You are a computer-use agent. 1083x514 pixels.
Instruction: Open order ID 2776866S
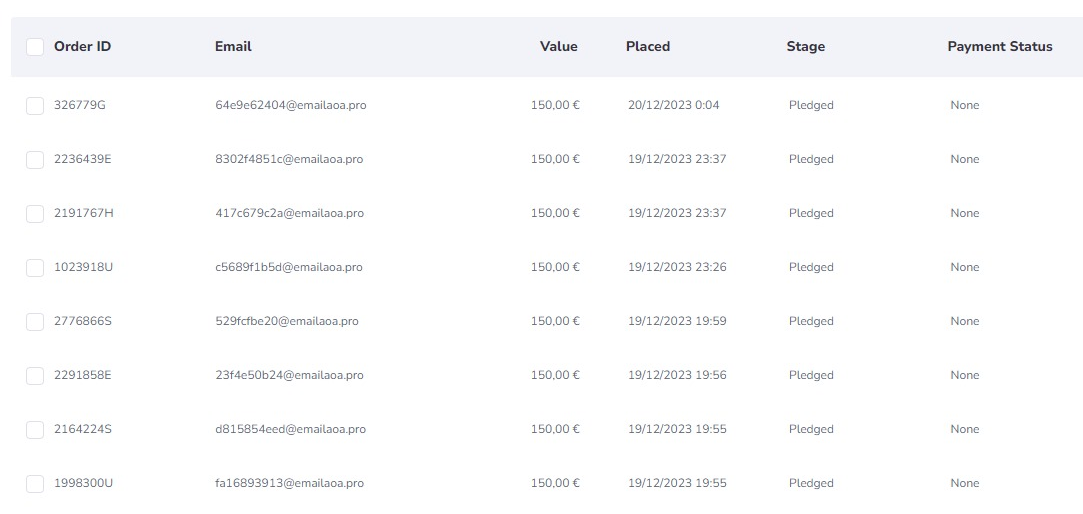pyautogui.click(x=83, y=321)
